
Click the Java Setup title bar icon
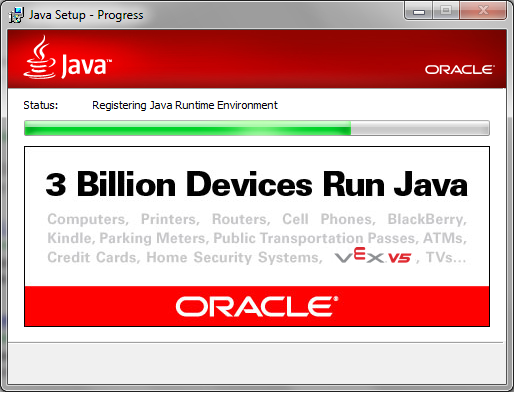click(16, 15)
